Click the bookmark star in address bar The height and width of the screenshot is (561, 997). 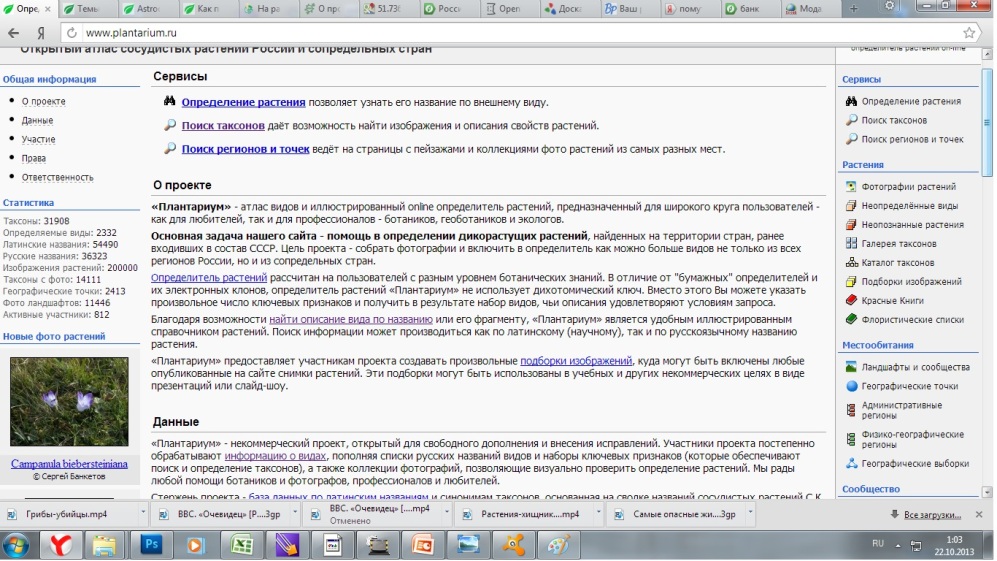(x=968, y=33)
